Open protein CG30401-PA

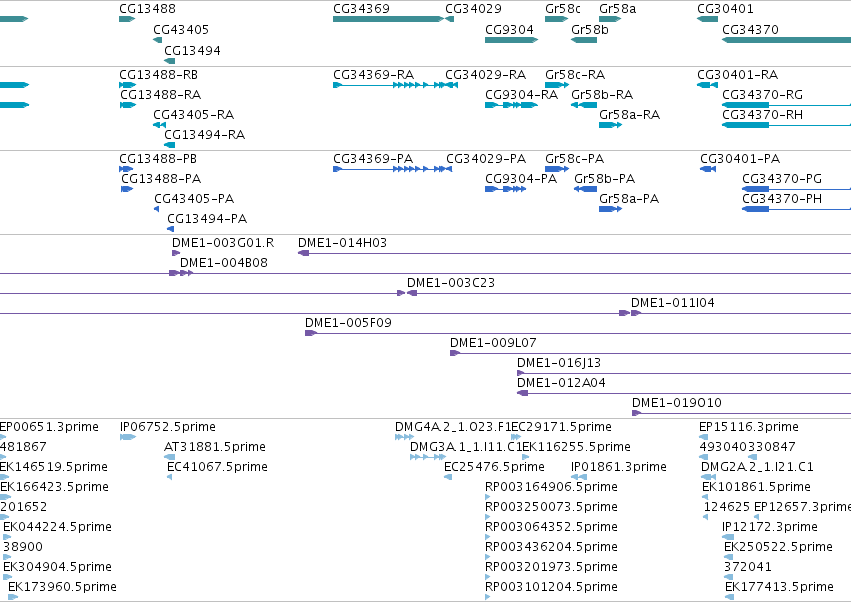[x=708, y=169]
